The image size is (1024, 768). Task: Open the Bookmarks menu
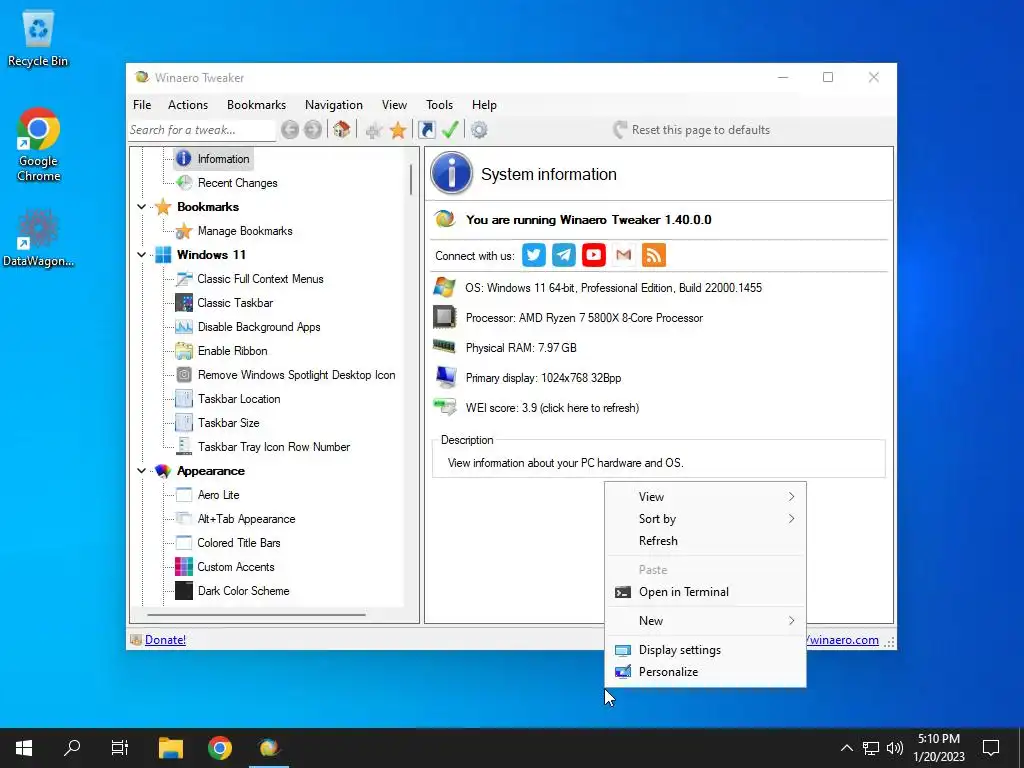(257, 105)
